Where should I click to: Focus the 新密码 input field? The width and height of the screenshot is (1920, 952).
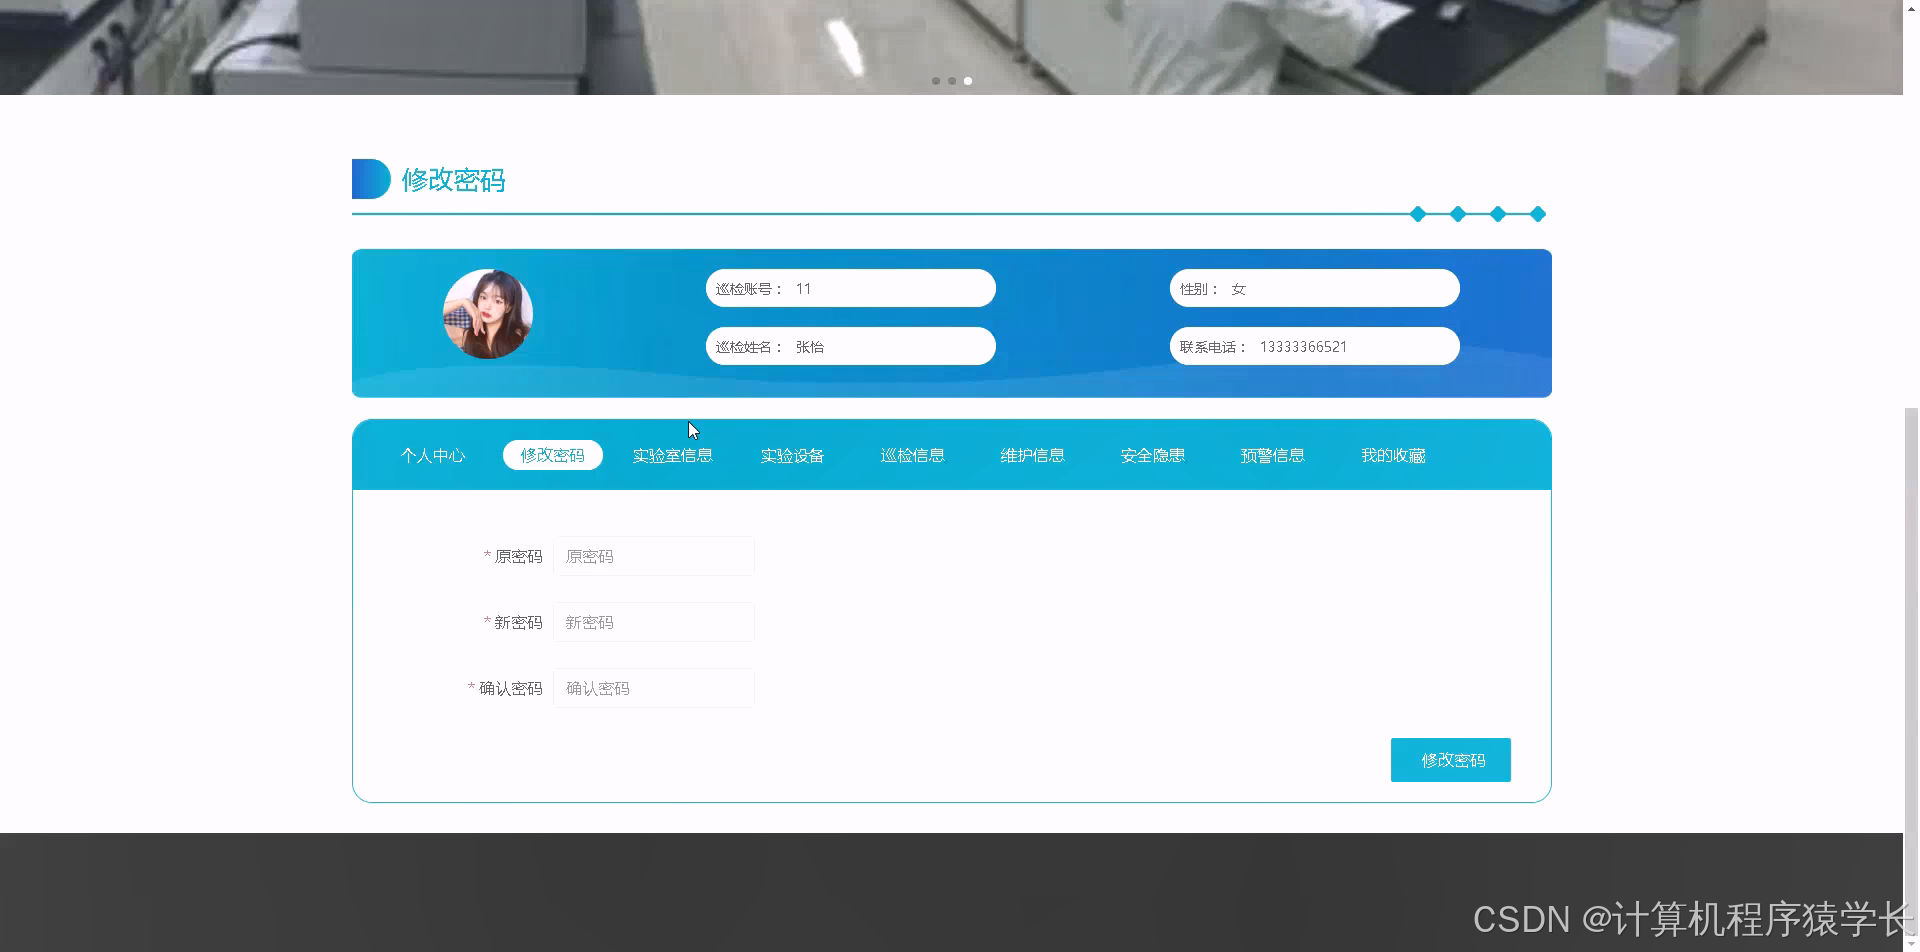pyautogui.click(x=654, y=622)
